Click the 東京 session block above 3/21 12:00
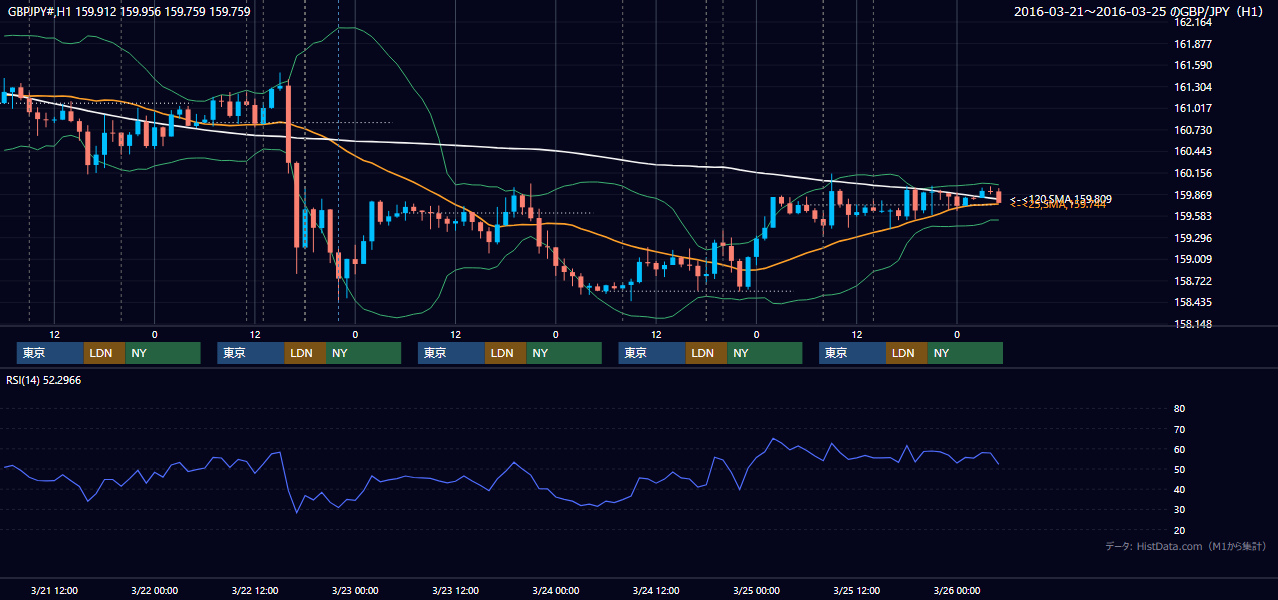 pyautogui.click(x=50, y=353)
